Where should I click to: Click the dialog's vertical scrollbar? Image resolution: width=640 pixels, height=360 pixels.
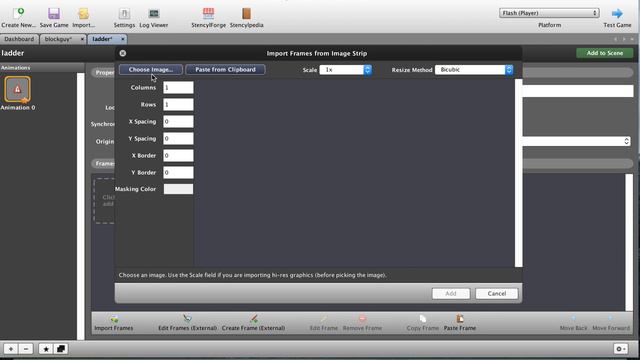click(518, 173)
